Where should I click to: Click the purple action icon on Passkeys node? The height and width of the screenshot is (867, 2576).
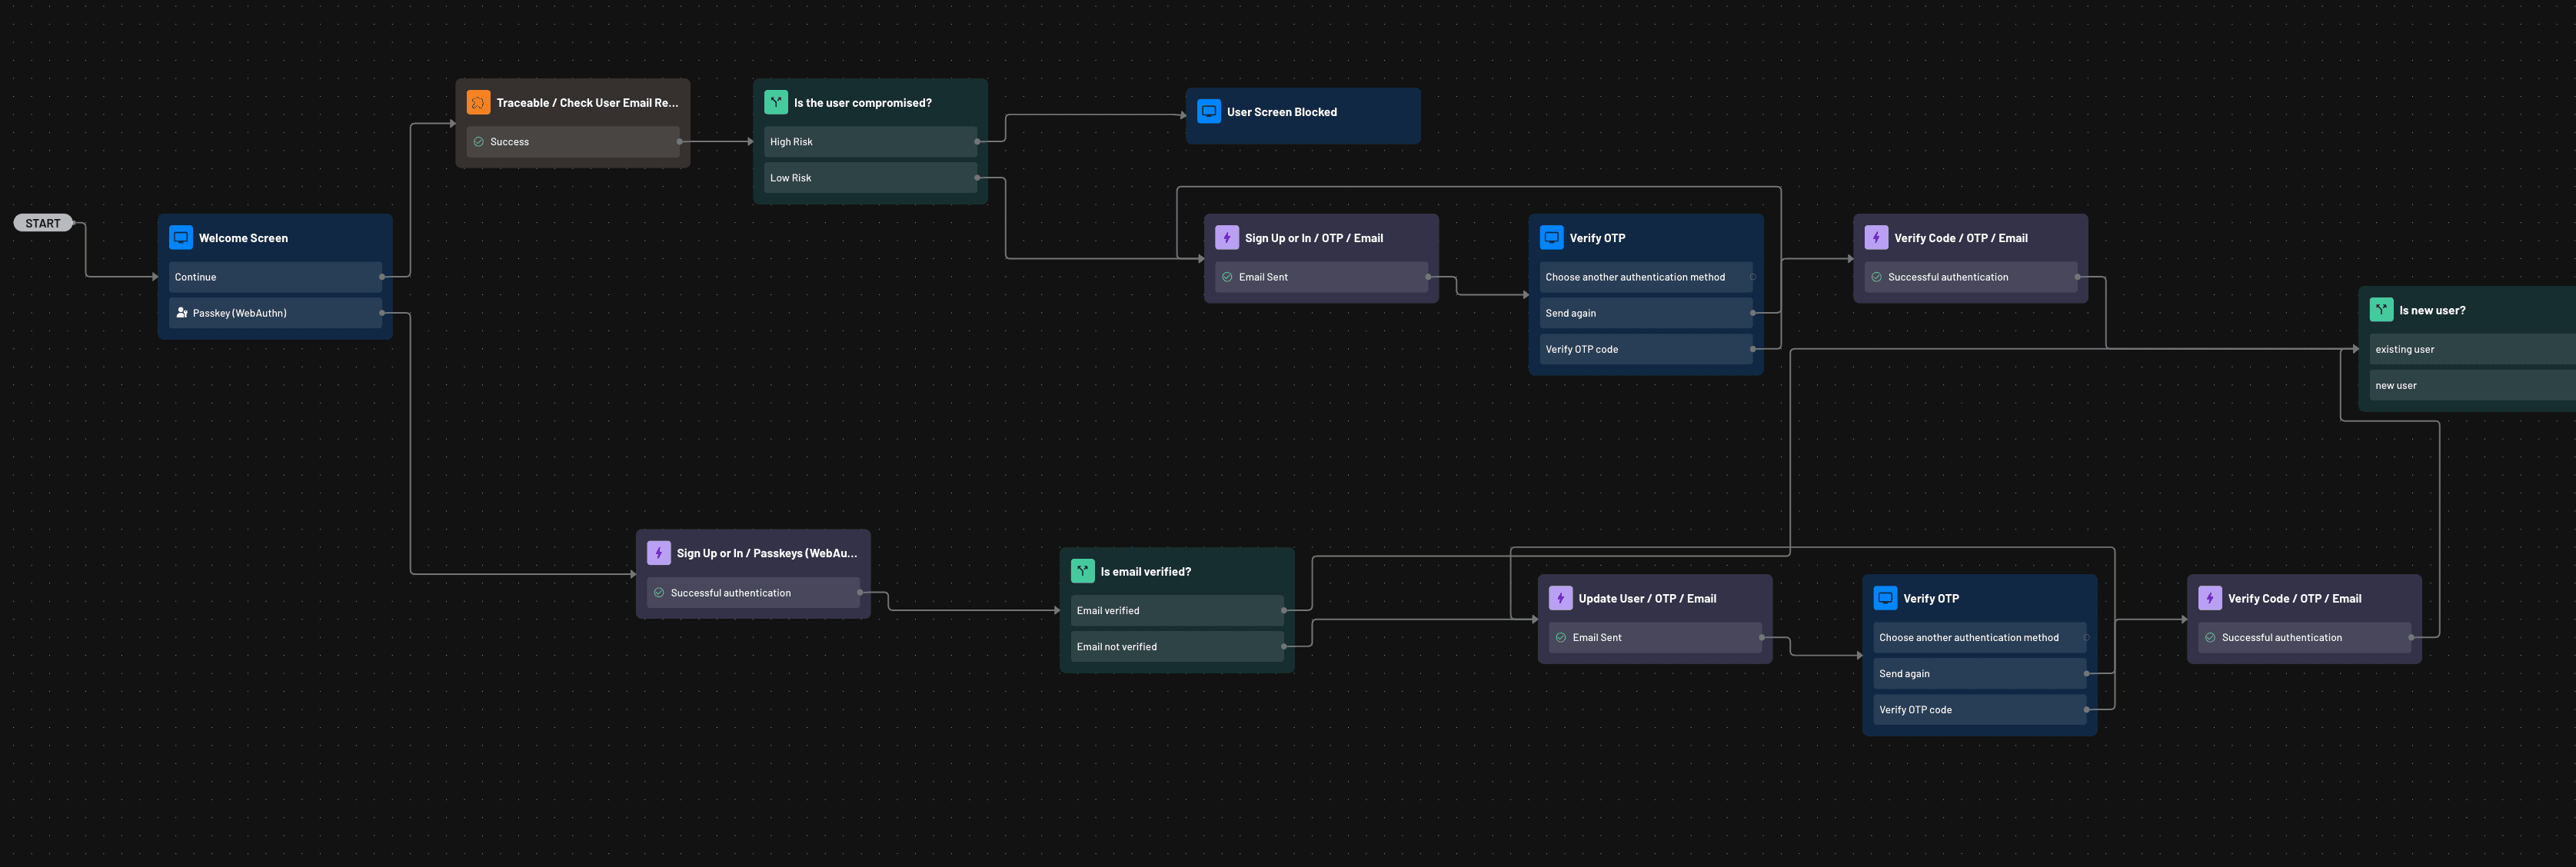point(659,553)
